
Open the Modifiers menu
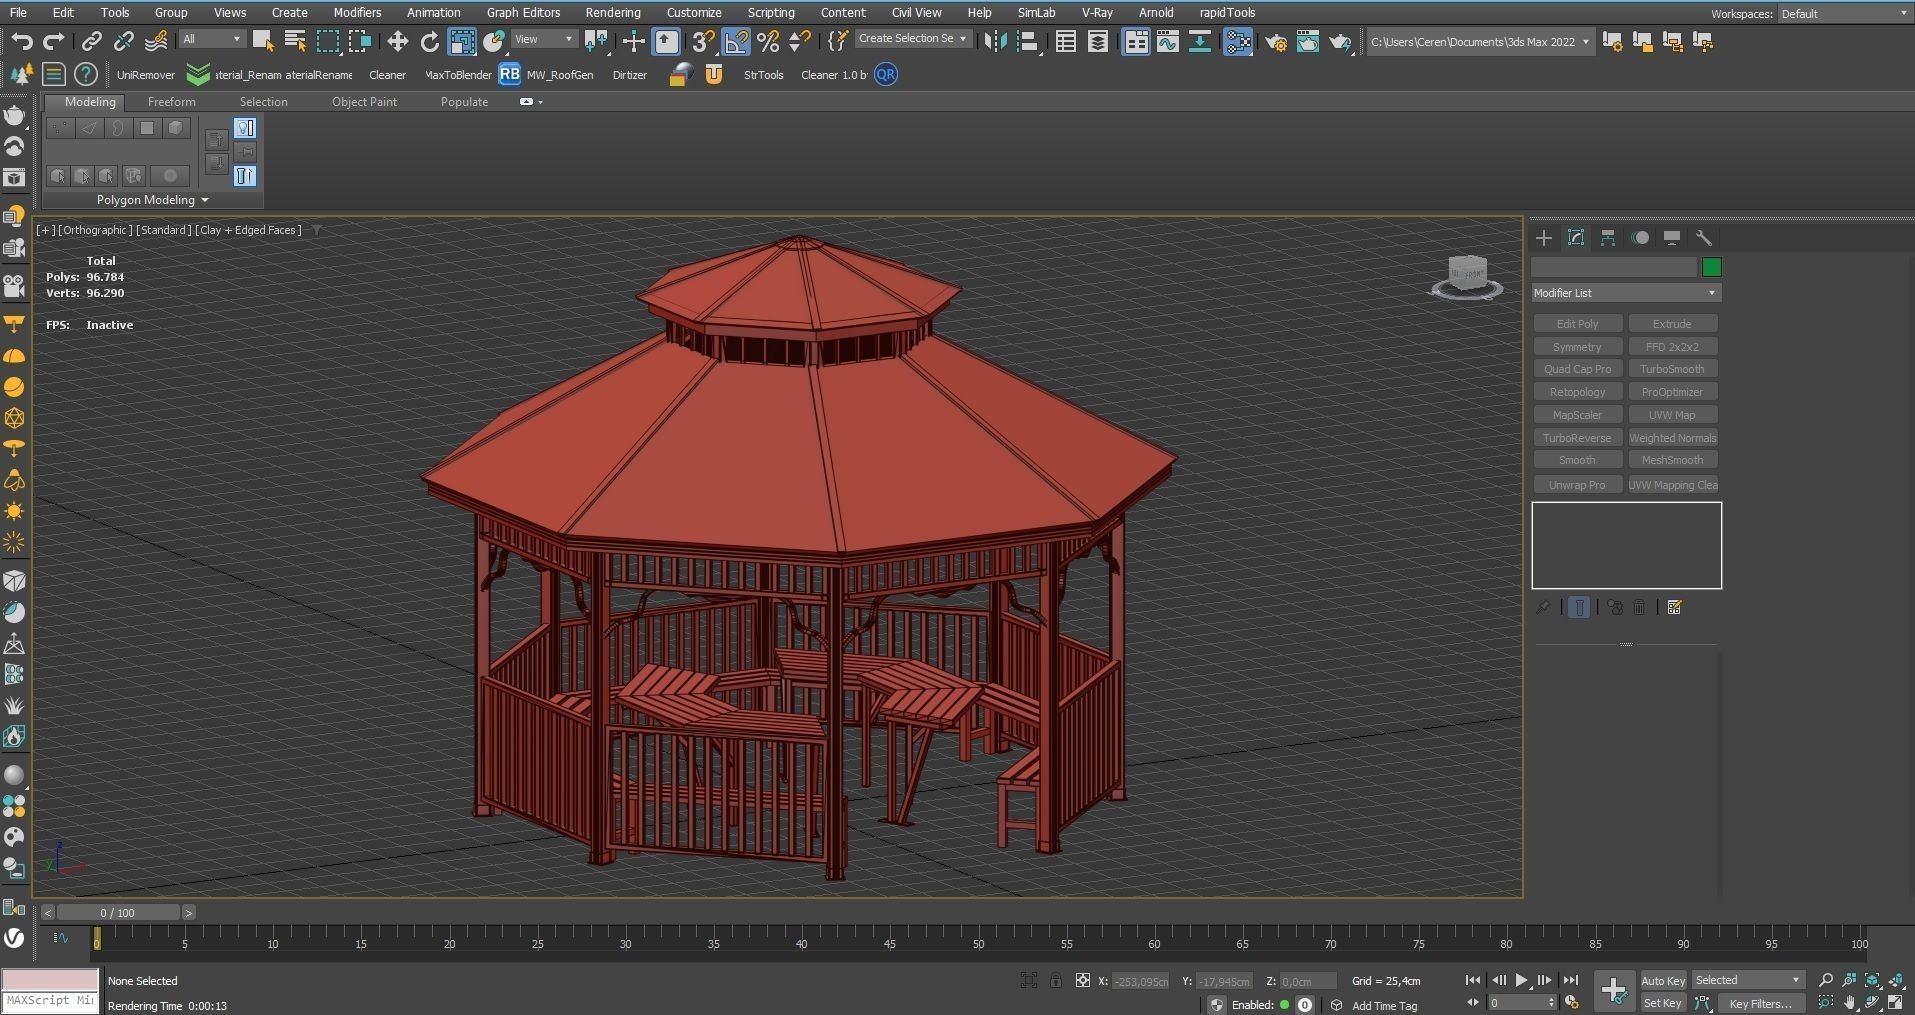(357, 13)
